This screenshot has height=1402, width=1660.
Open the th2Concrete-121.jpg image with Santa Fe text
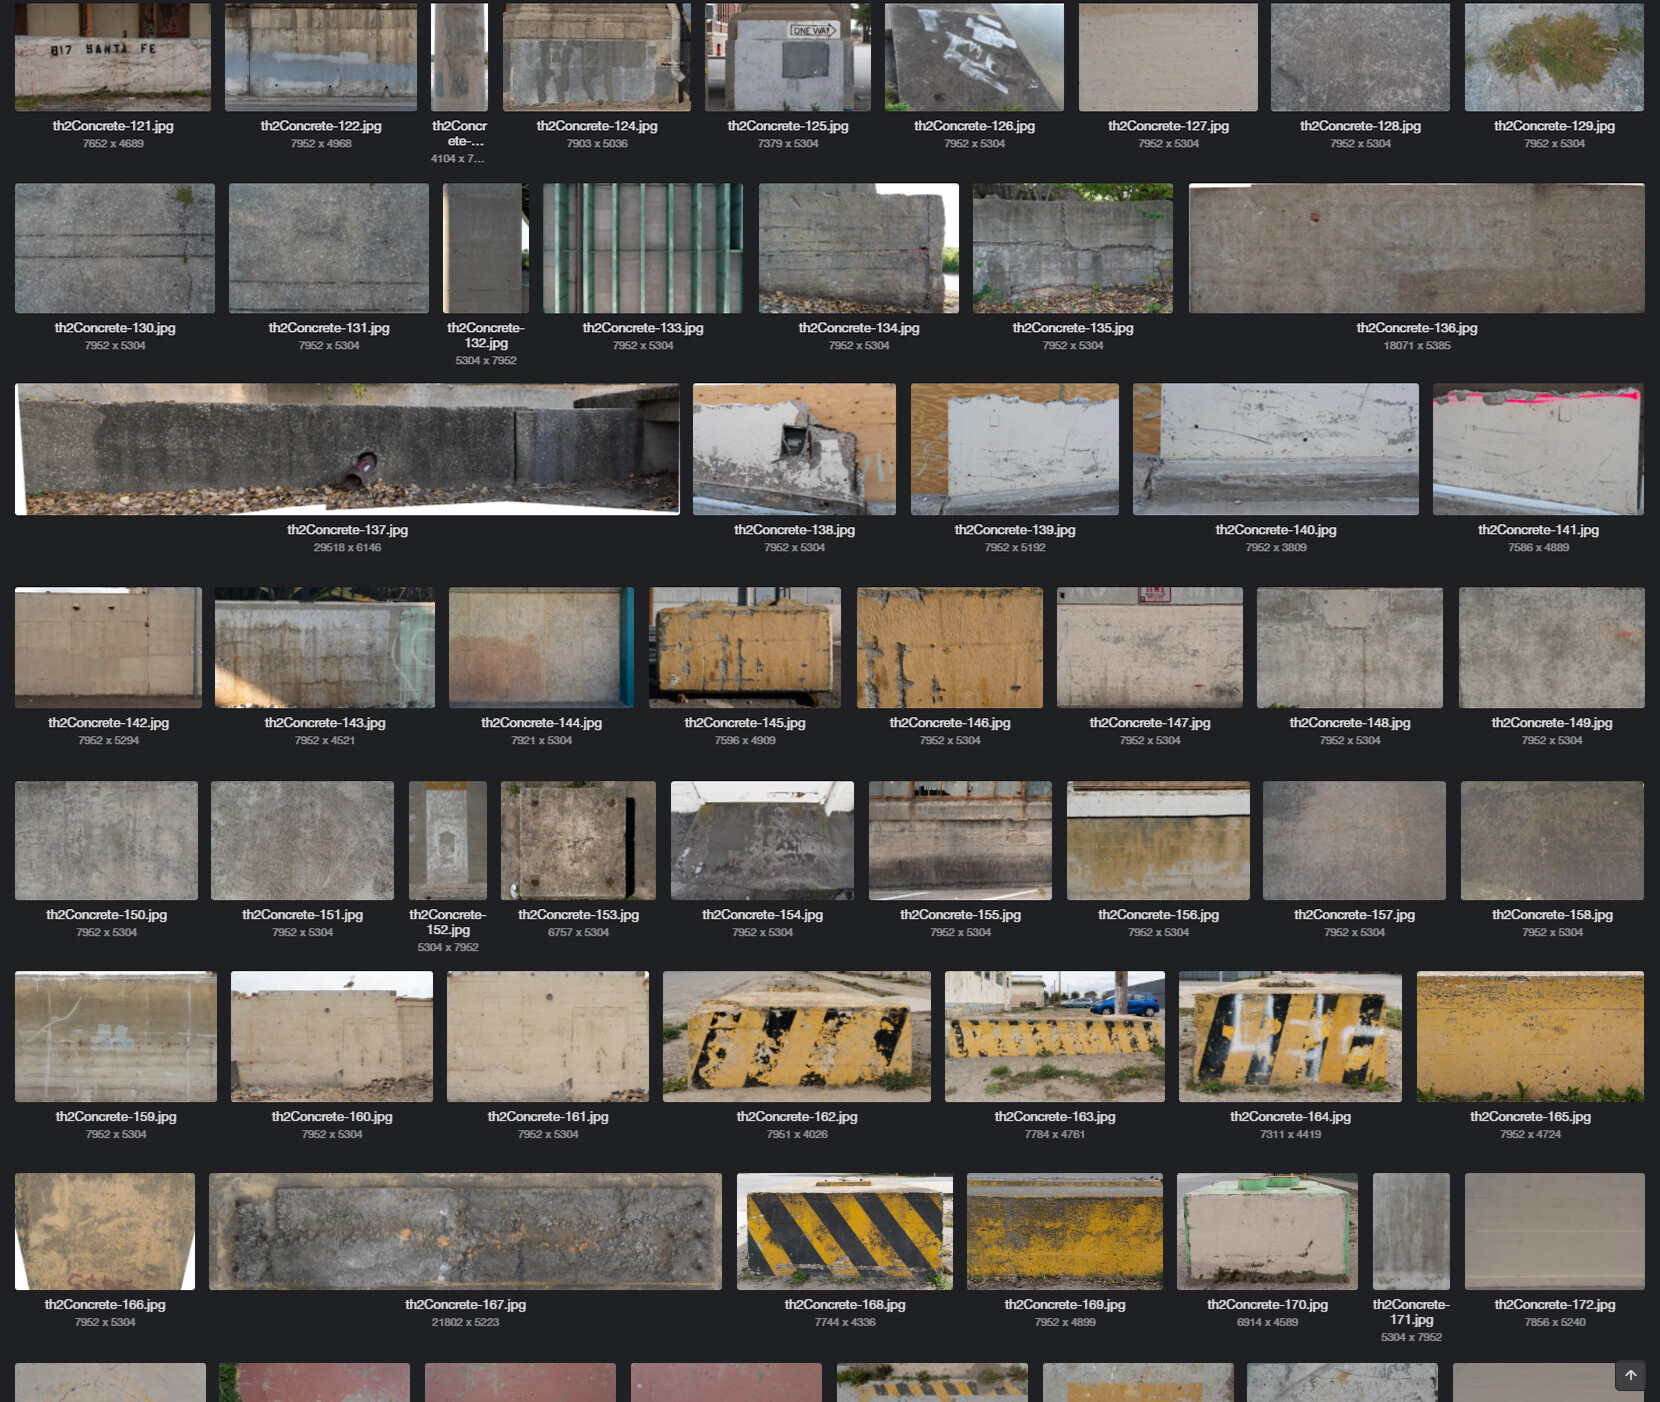click(111, 56)
